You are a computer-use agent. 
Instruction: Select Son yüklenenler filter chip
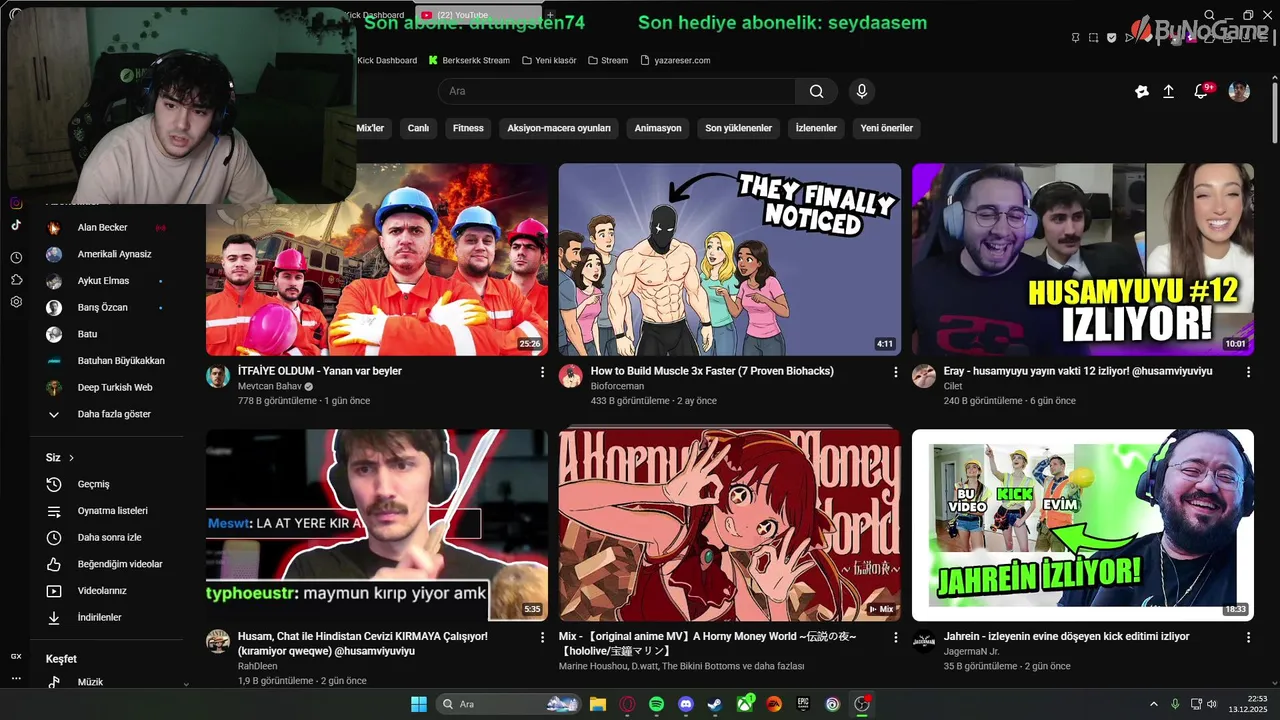pos(739,128)
